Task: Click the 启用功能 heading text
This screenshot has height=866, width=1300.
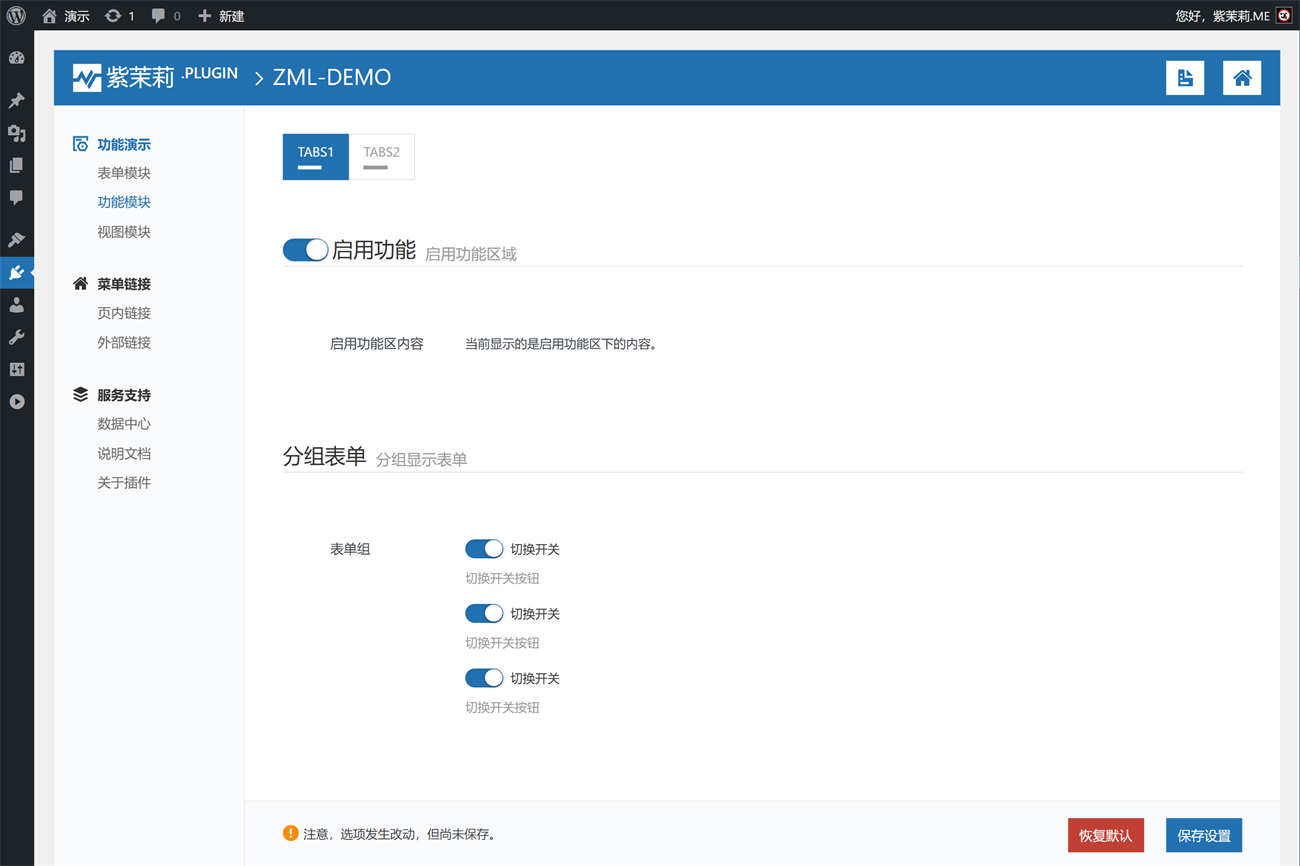Action: click(x=374, y=250)
